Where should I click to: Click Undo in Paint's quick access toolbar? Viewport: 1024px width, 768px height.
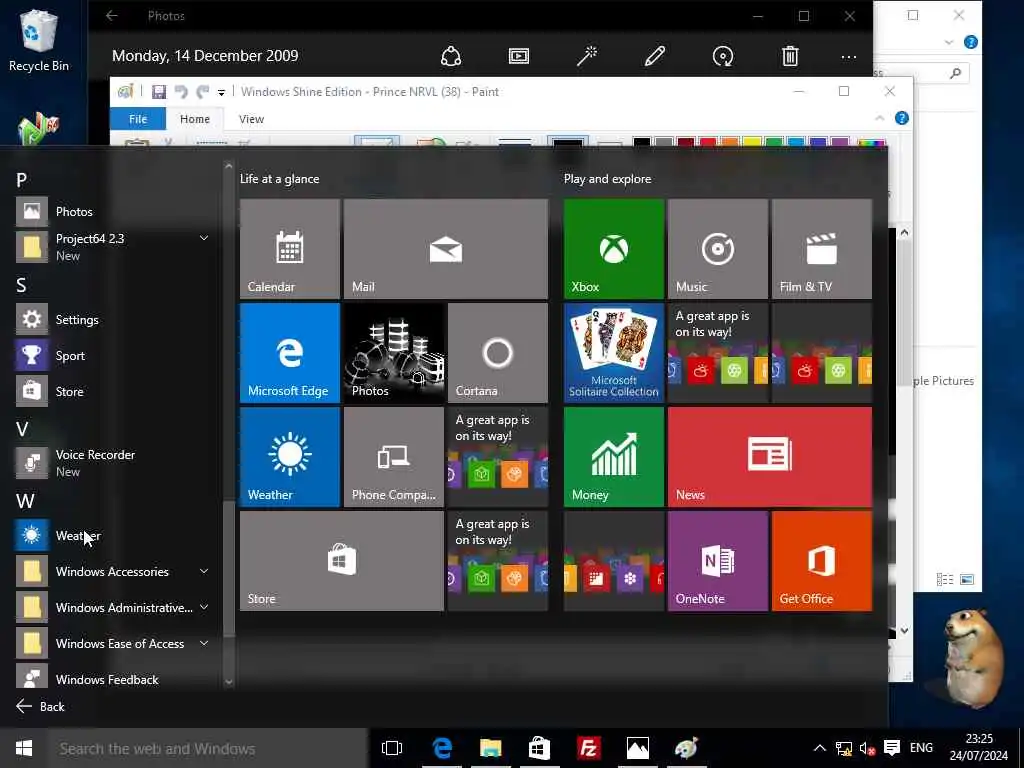(x=181, y=92)
